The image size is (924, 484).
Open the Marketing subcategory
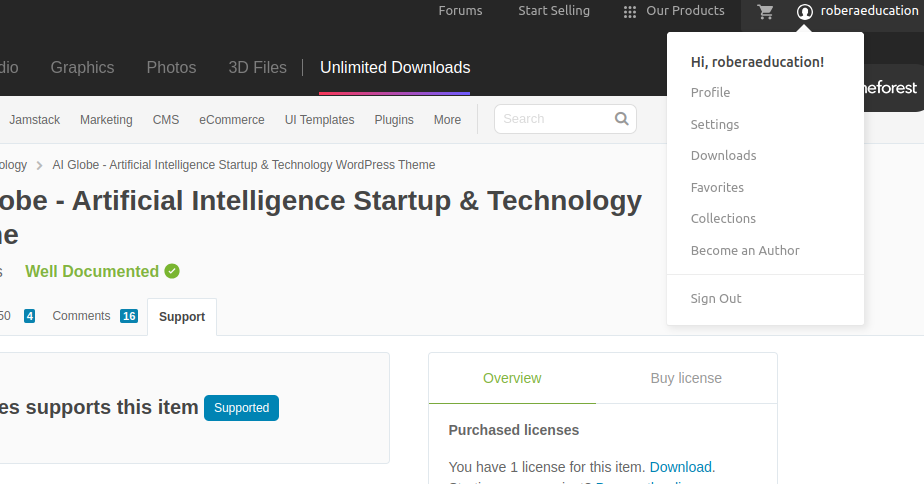[106, 120]
